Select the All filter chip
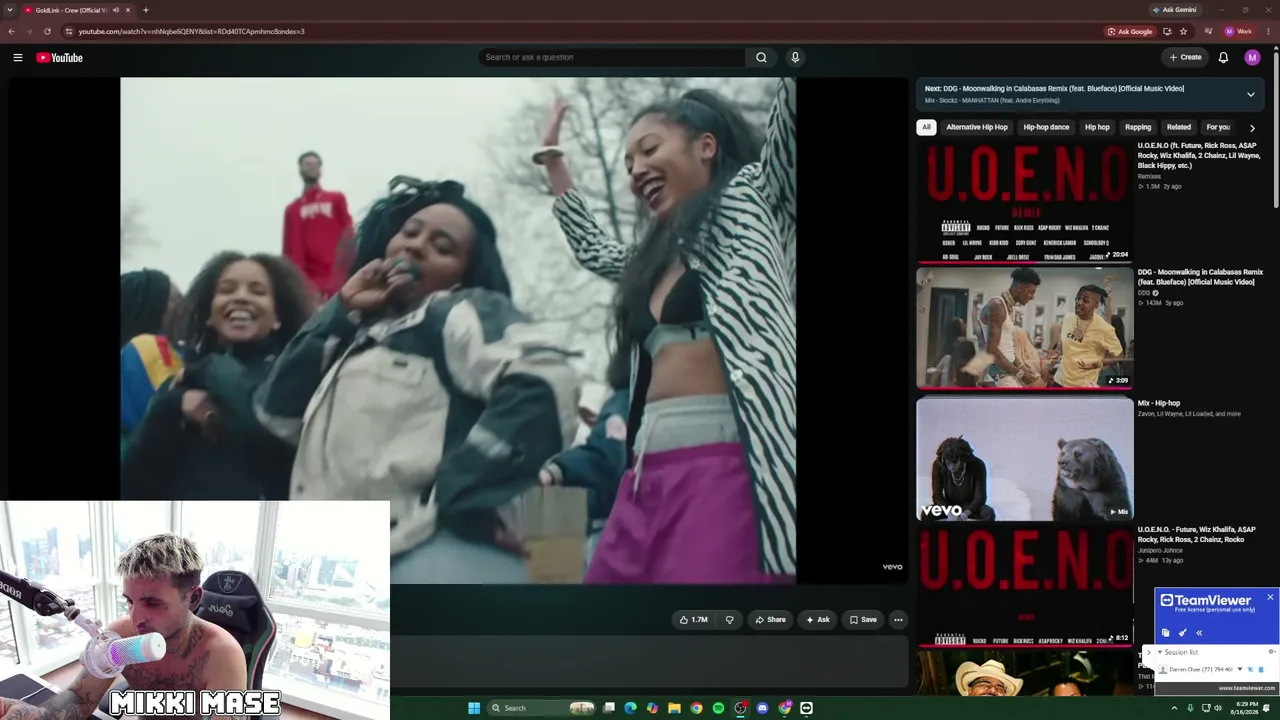The image size is (1280, 720). [926, 127]
